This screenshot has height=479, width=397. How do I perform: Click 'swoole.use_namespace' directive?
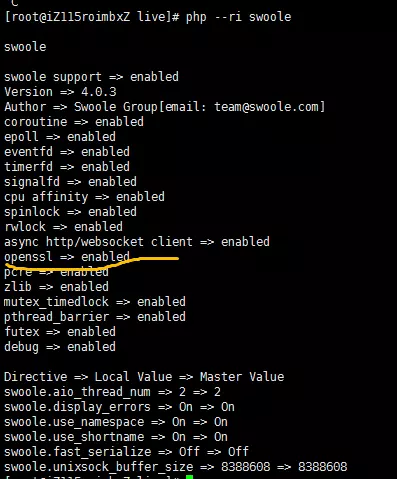coord(74,422)
